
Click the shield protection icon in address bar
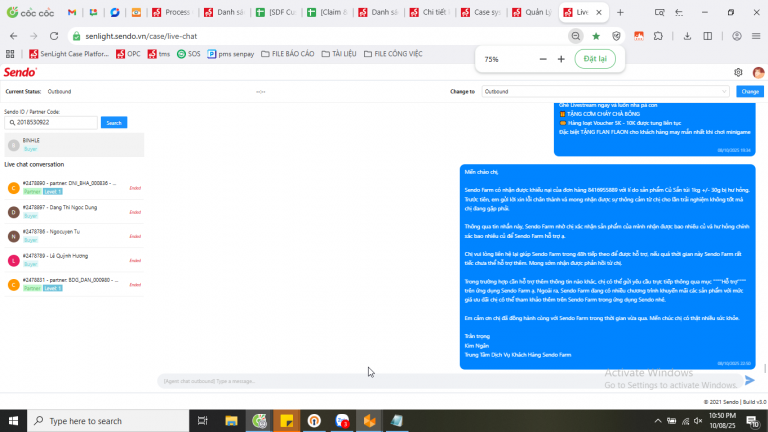coord(616,36)
